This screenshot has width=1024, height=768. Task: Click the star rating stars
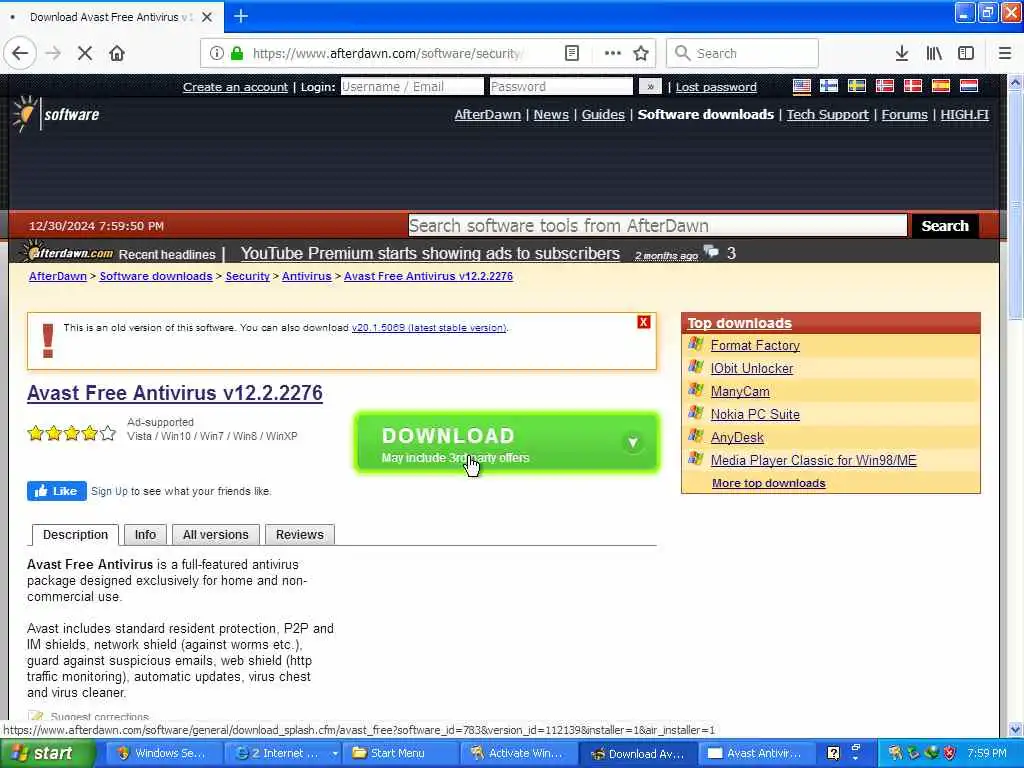pos(72,432)
